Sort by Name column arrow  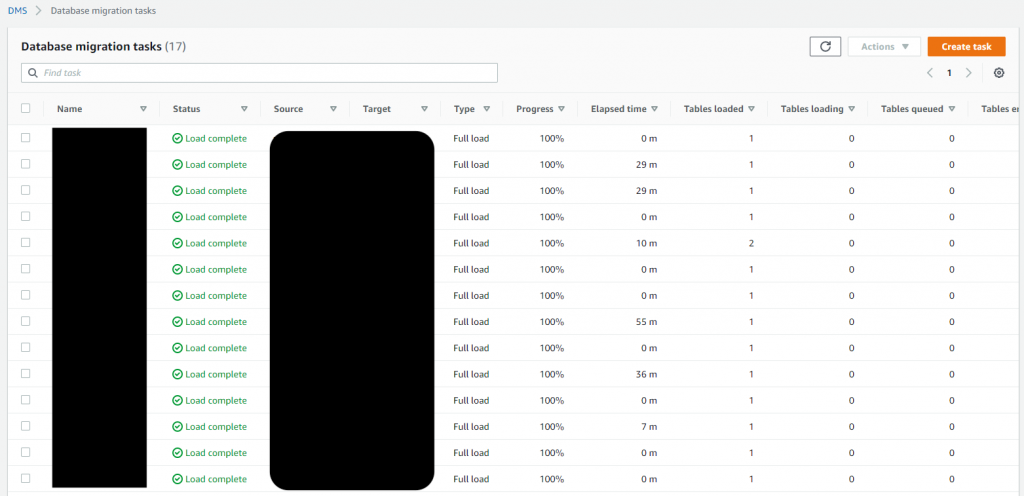(144, 109)
